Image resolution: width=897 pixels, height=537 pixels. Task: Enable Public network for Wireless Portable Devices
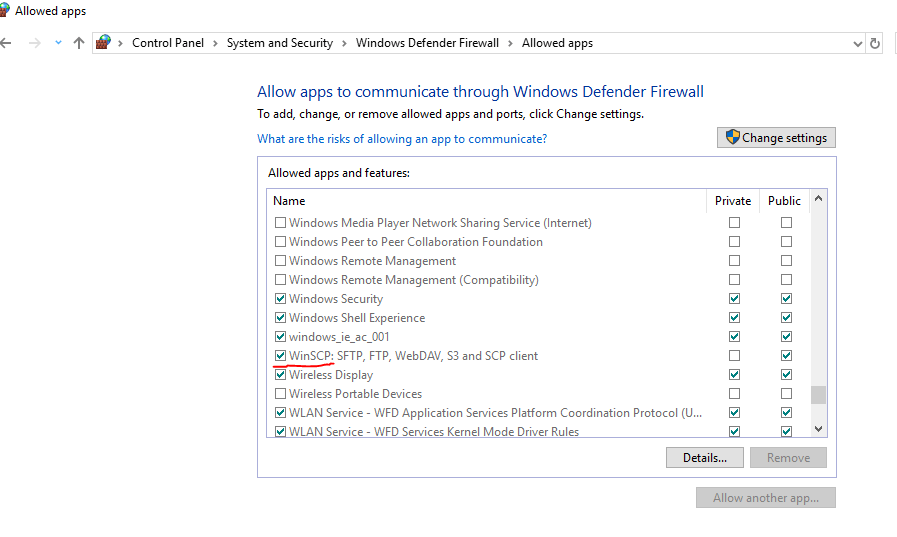pos(787,393)
